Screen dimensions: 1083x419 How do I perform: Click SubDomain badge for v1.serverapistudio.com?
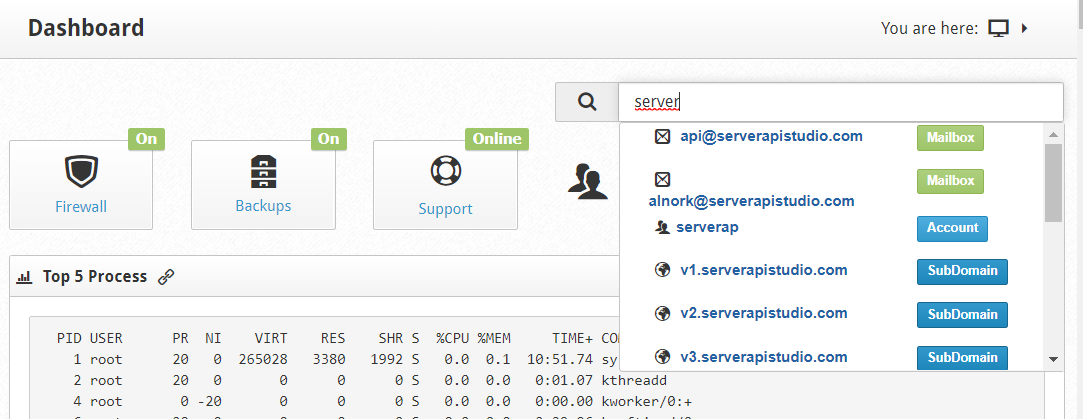pyautogui.click(x=962, y=271)
